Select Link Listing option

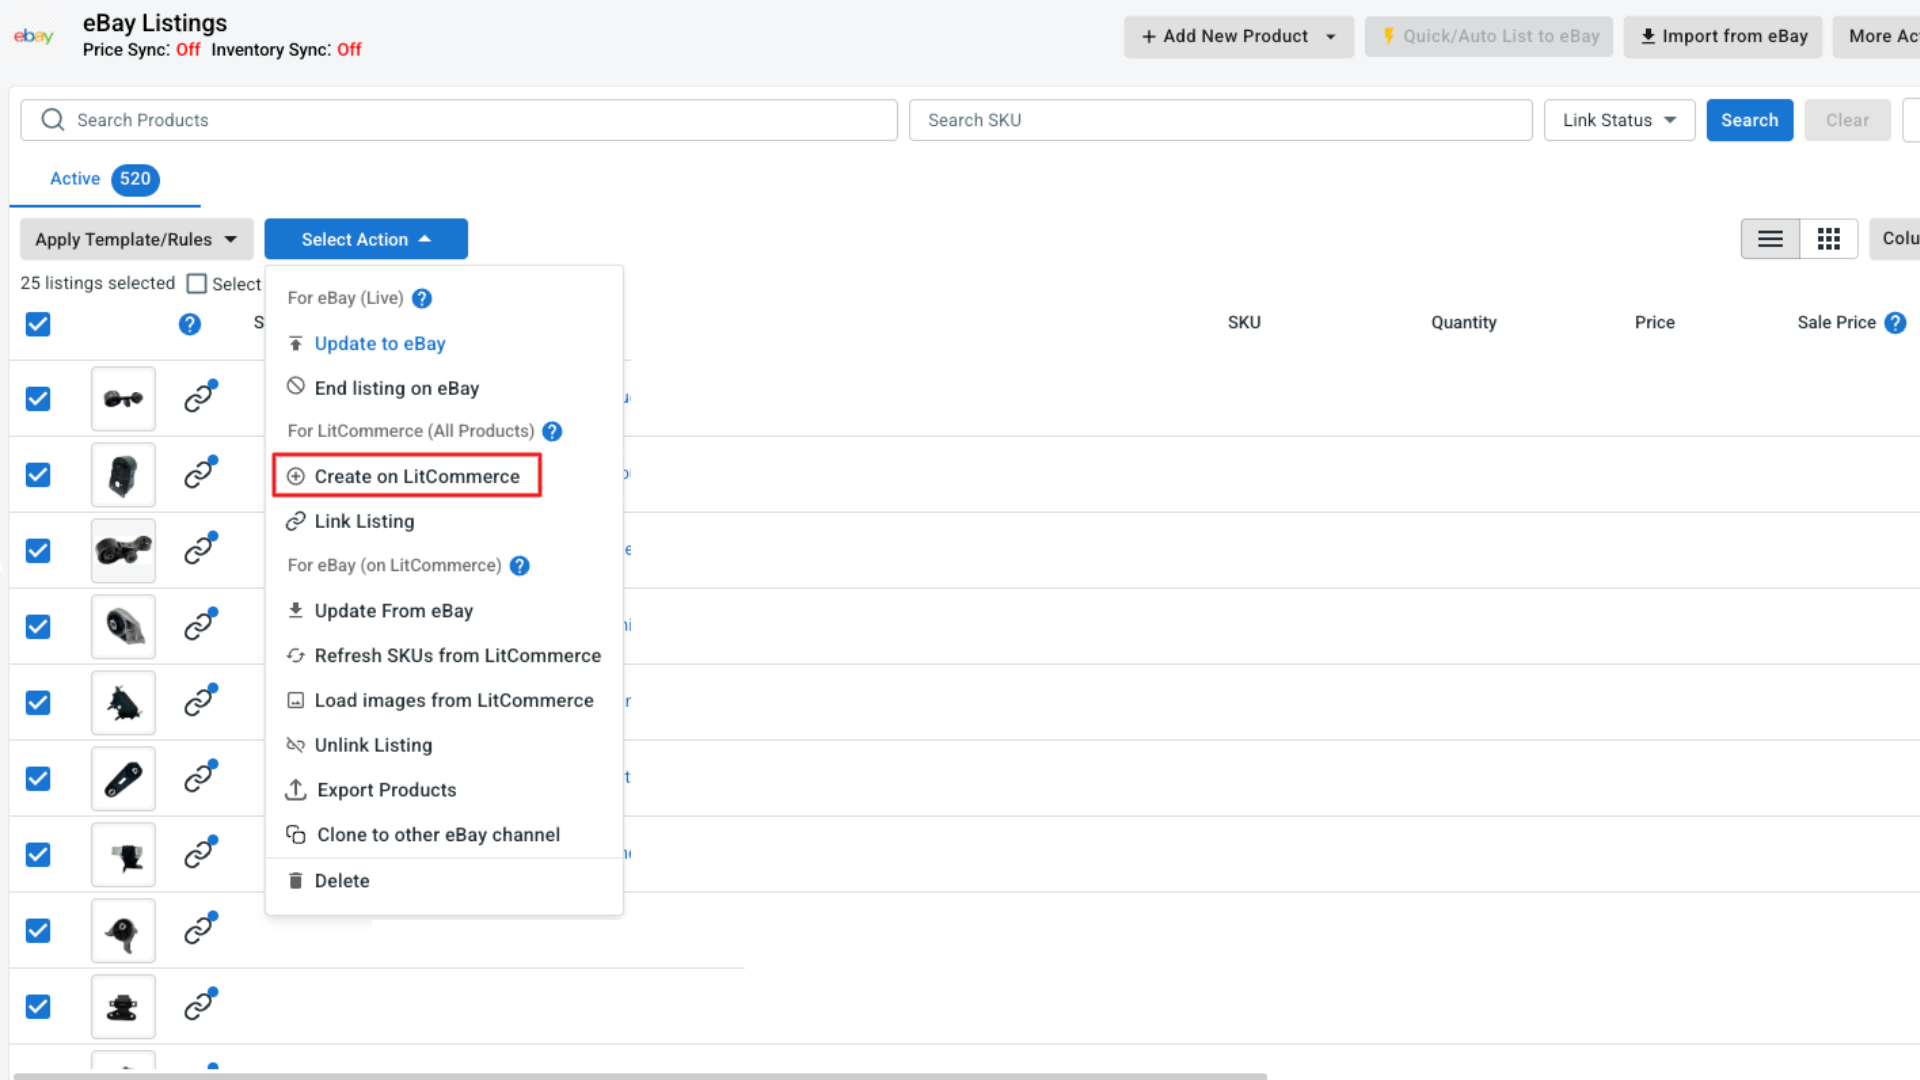coord(364,521)
